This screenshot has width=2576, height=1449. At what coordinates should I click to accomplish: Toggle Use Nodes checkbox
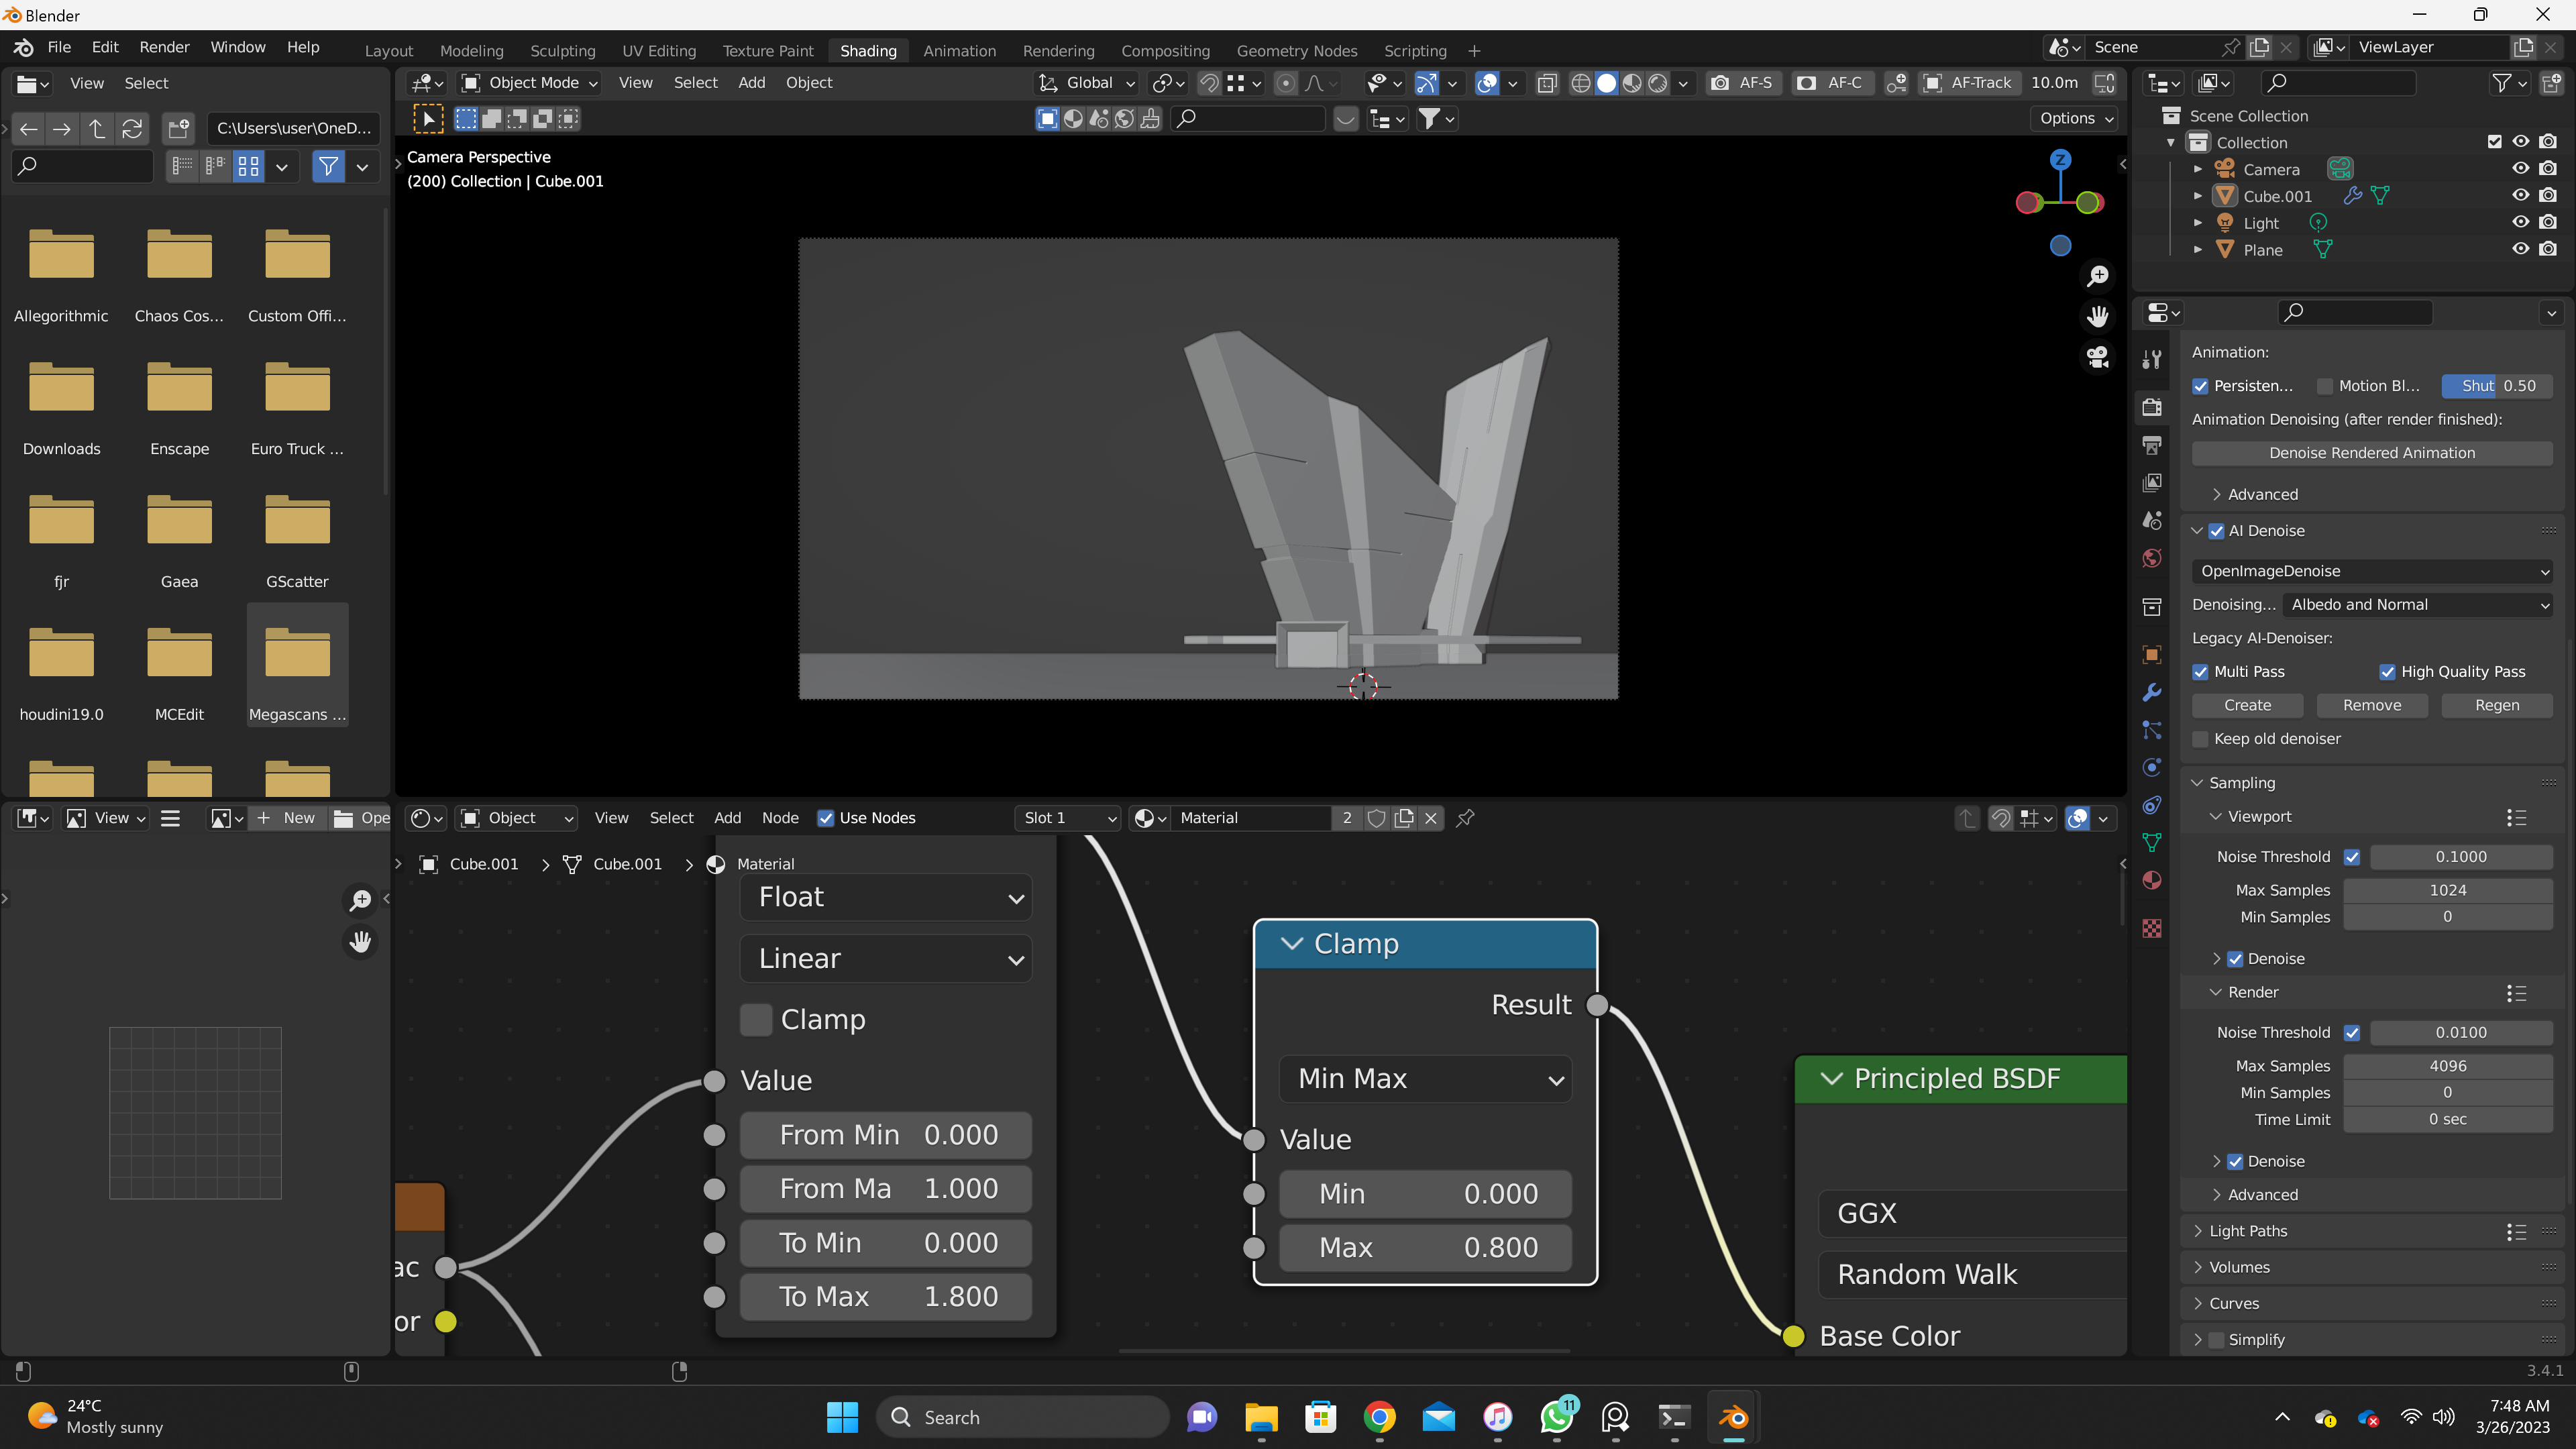click(825, 818)
